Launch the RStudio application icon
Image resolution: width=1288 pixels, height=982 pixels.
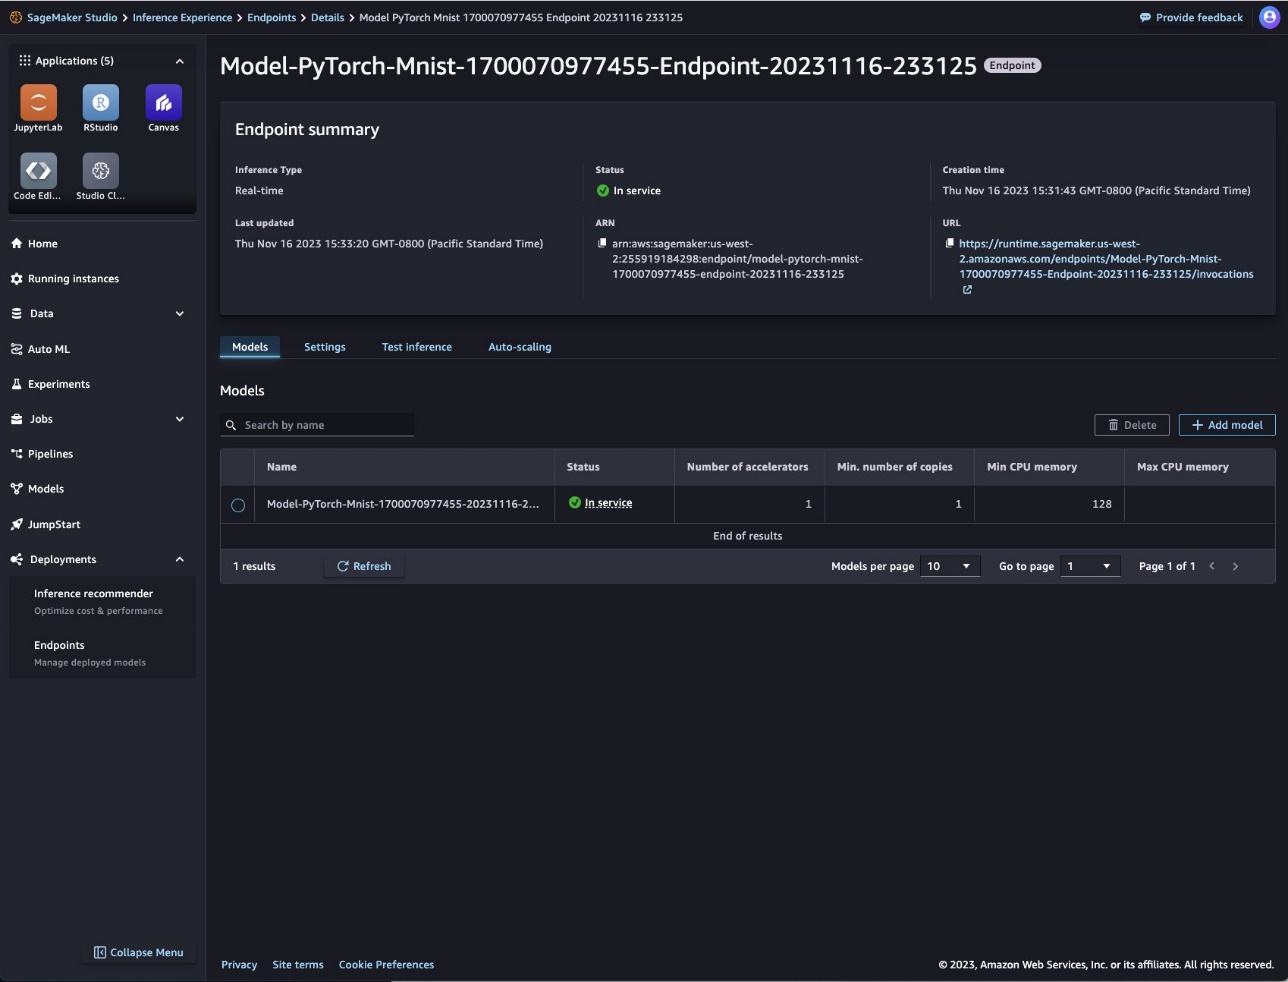[100, 102]
